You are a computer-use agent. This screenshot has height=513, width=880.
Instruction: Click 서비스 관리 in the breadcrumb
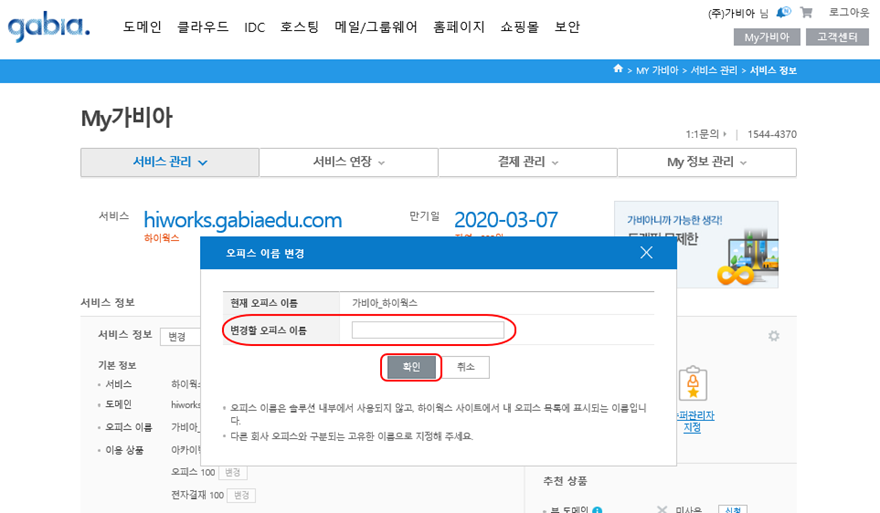tap(714, 70)
